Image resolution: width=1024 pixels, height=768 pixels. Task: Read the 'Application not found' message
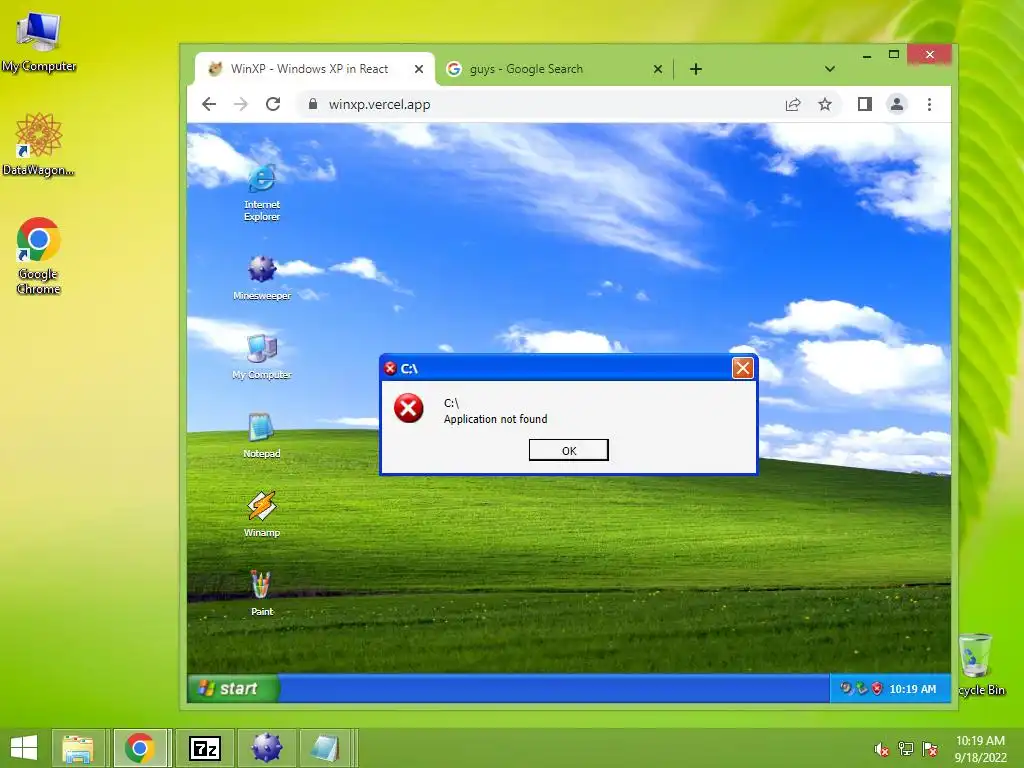[x=496, y=419]
